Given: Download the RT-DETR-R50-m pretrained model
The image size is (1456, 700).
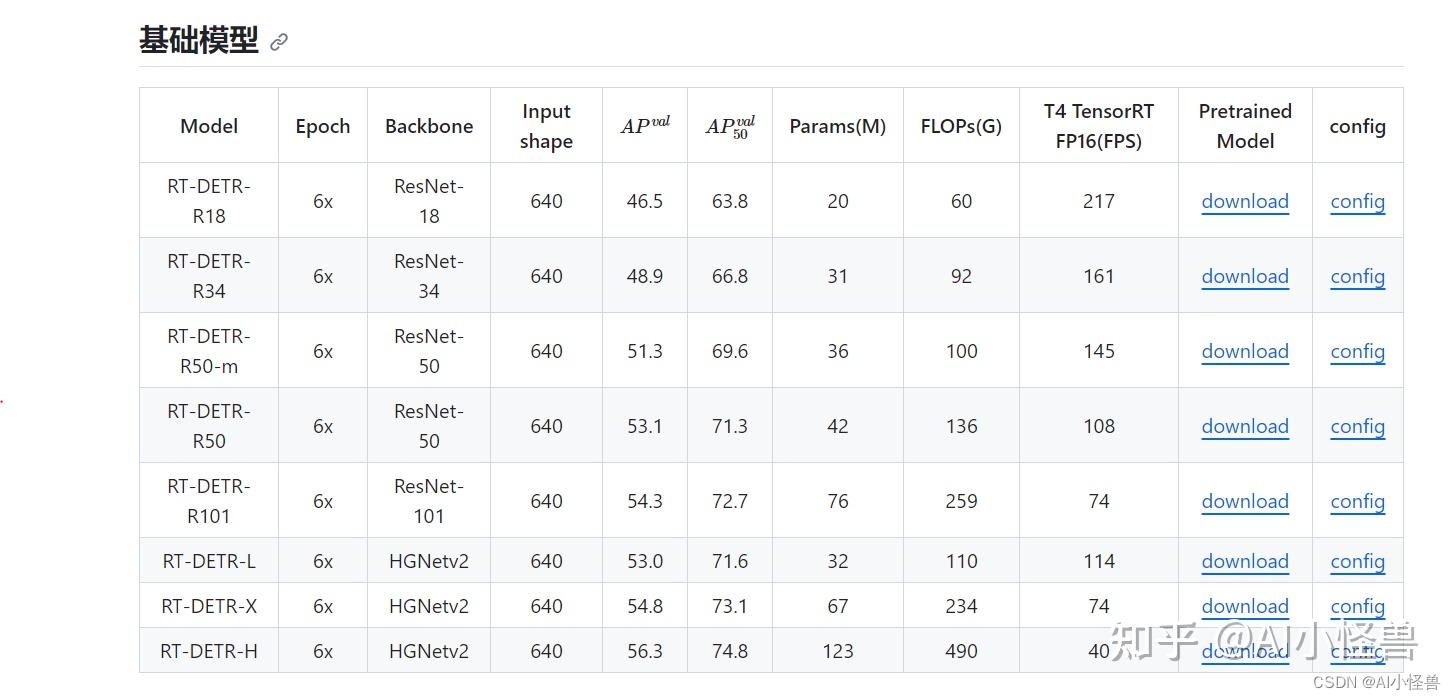Looking at the screenshot, I should [x=1245, y=351].
